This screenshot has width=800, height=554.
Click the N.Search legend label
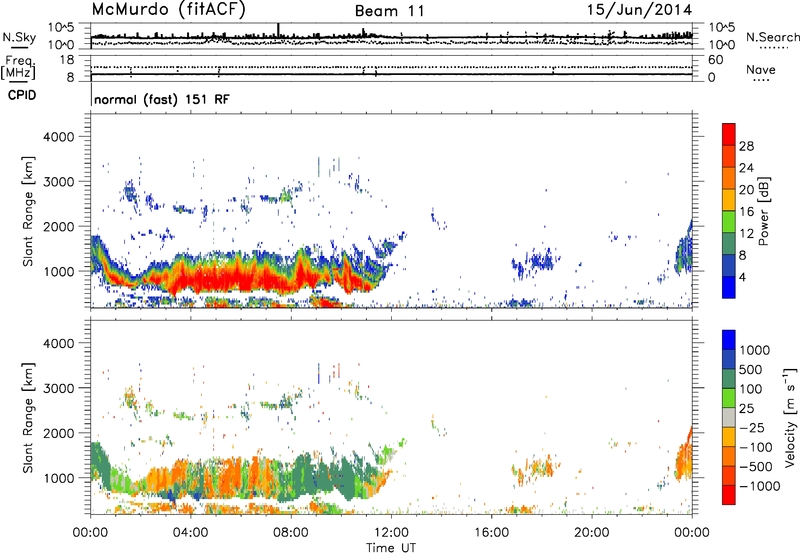(772, 37)
